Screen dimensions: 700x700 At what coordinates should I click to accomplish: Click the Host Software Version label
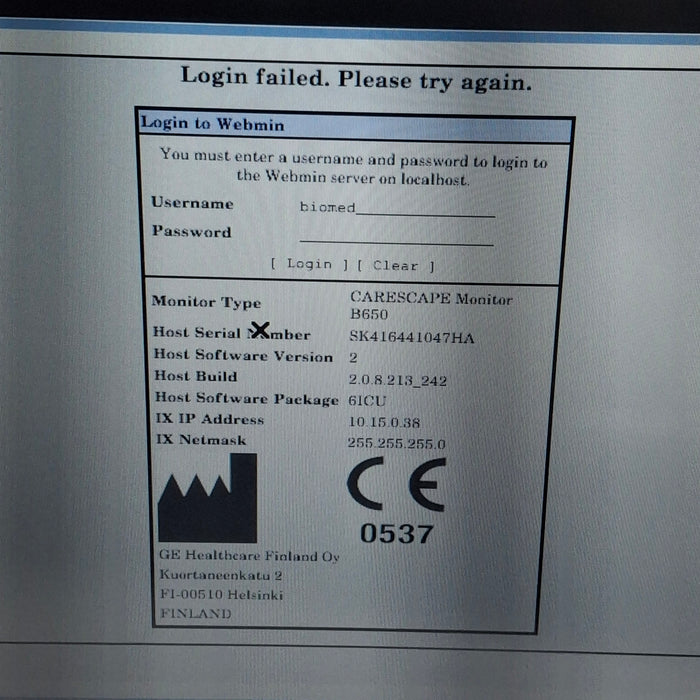[243, 355]
